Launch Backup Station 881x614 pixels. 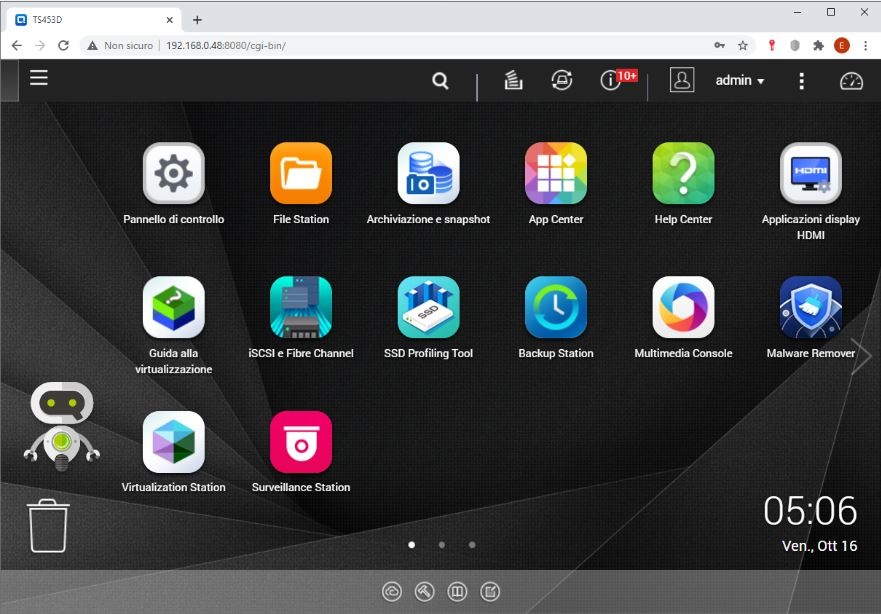coord(556,308)
